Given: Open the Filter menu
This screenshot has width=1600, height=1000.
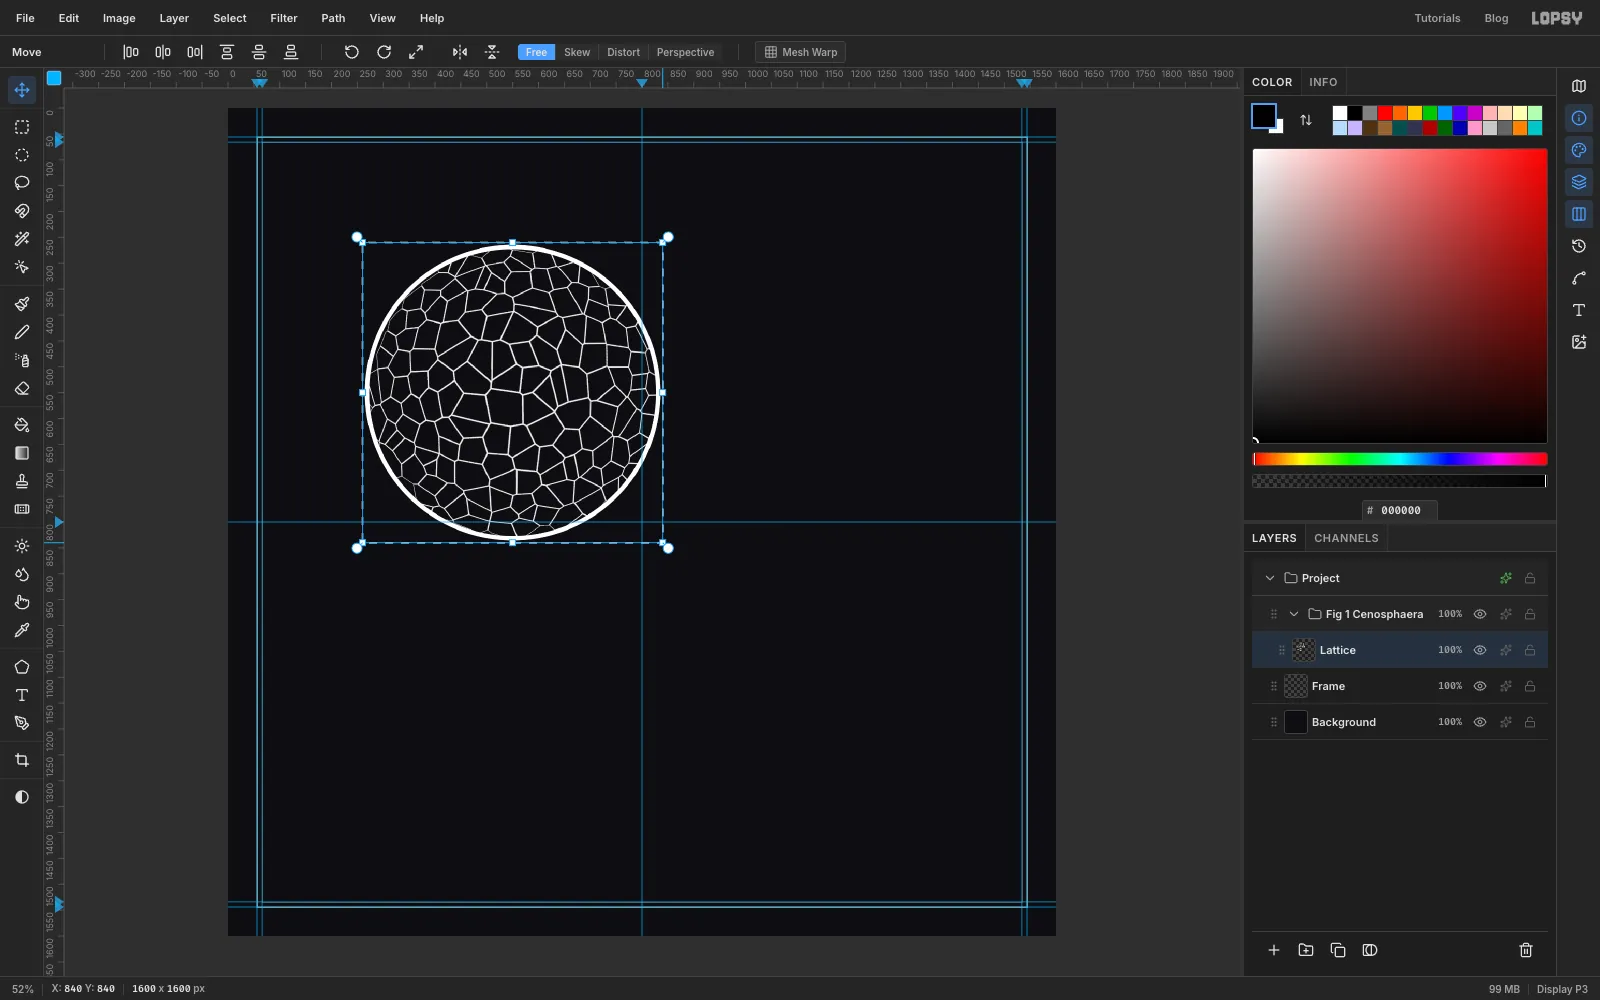Looking at the screenshot, I should [284, 18].
